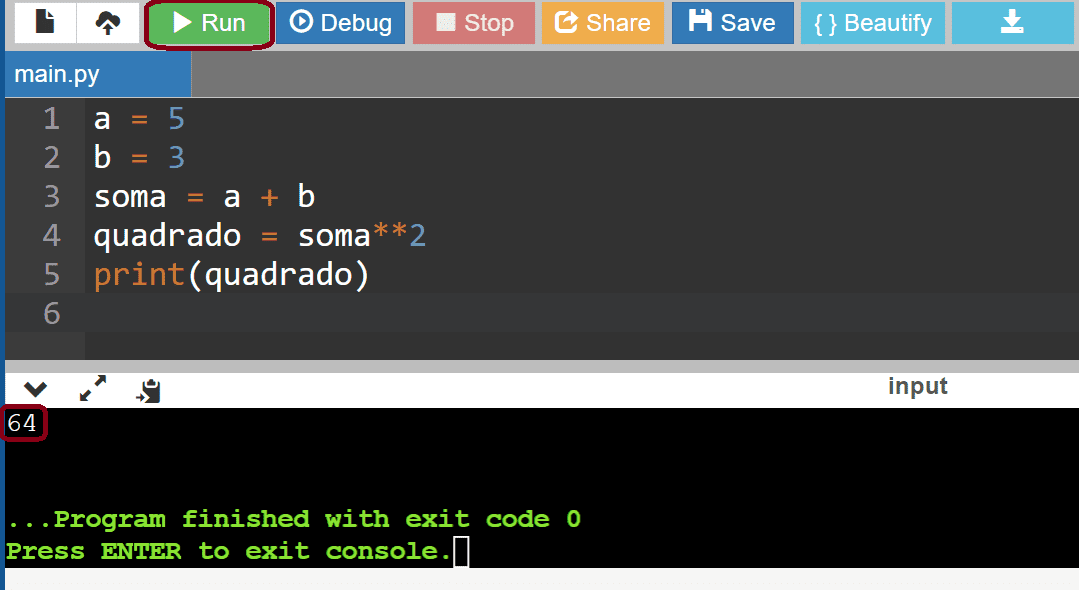Image resolution: width=1079 pixels, height=590 pixels.
Task: Download the current code
Action: 1012,22
